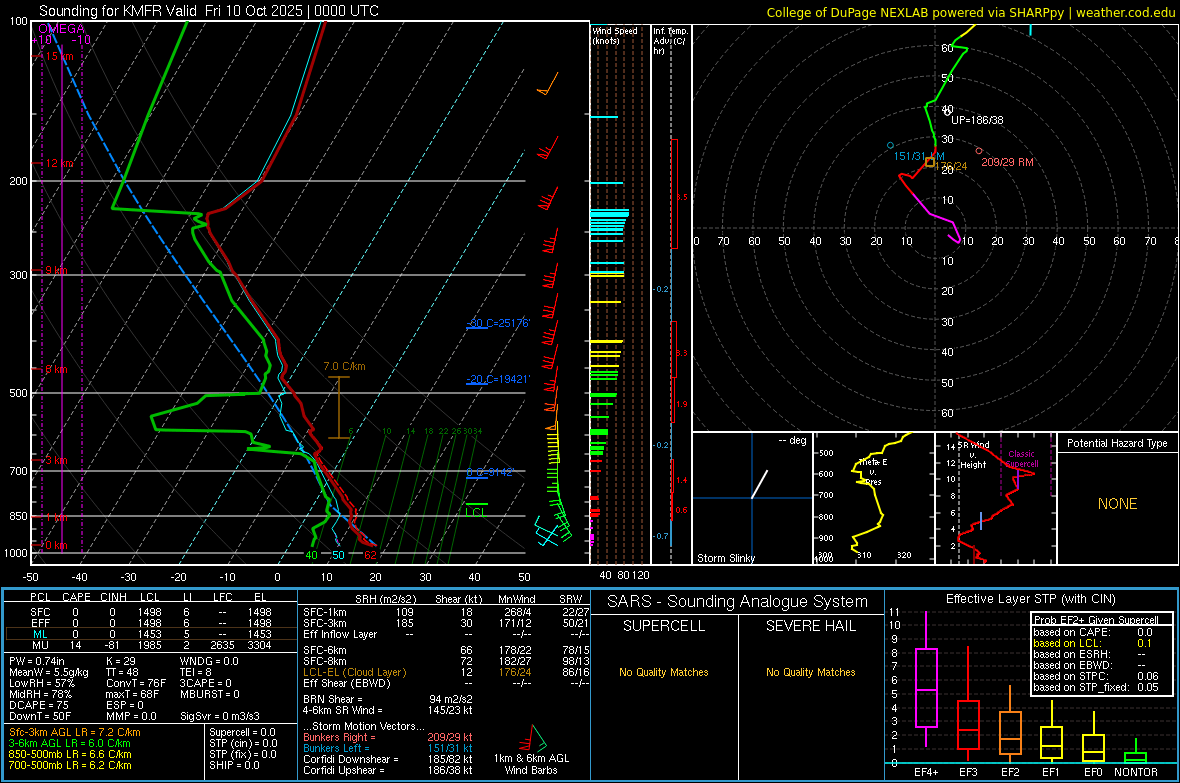Click the 15 km height marker
This screenshot has width=1180, height=783.
[x=57, y=56]
